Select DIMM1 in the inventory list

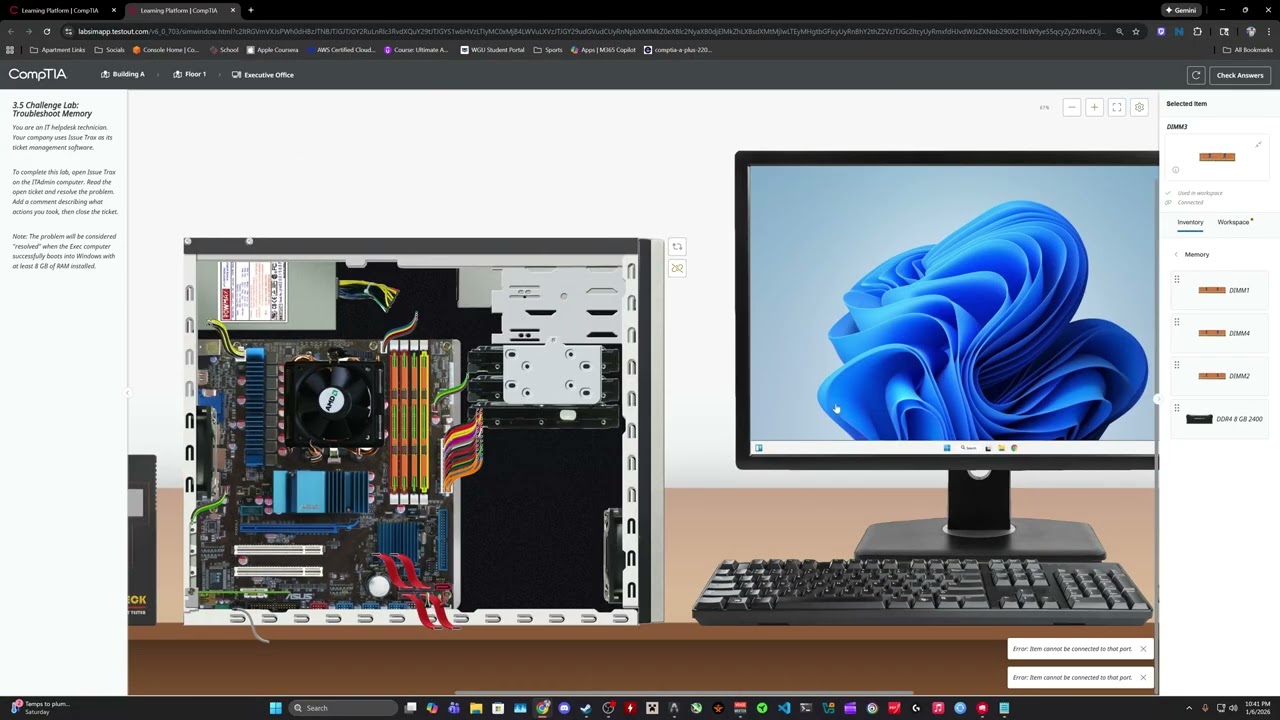pos(1220,290)
